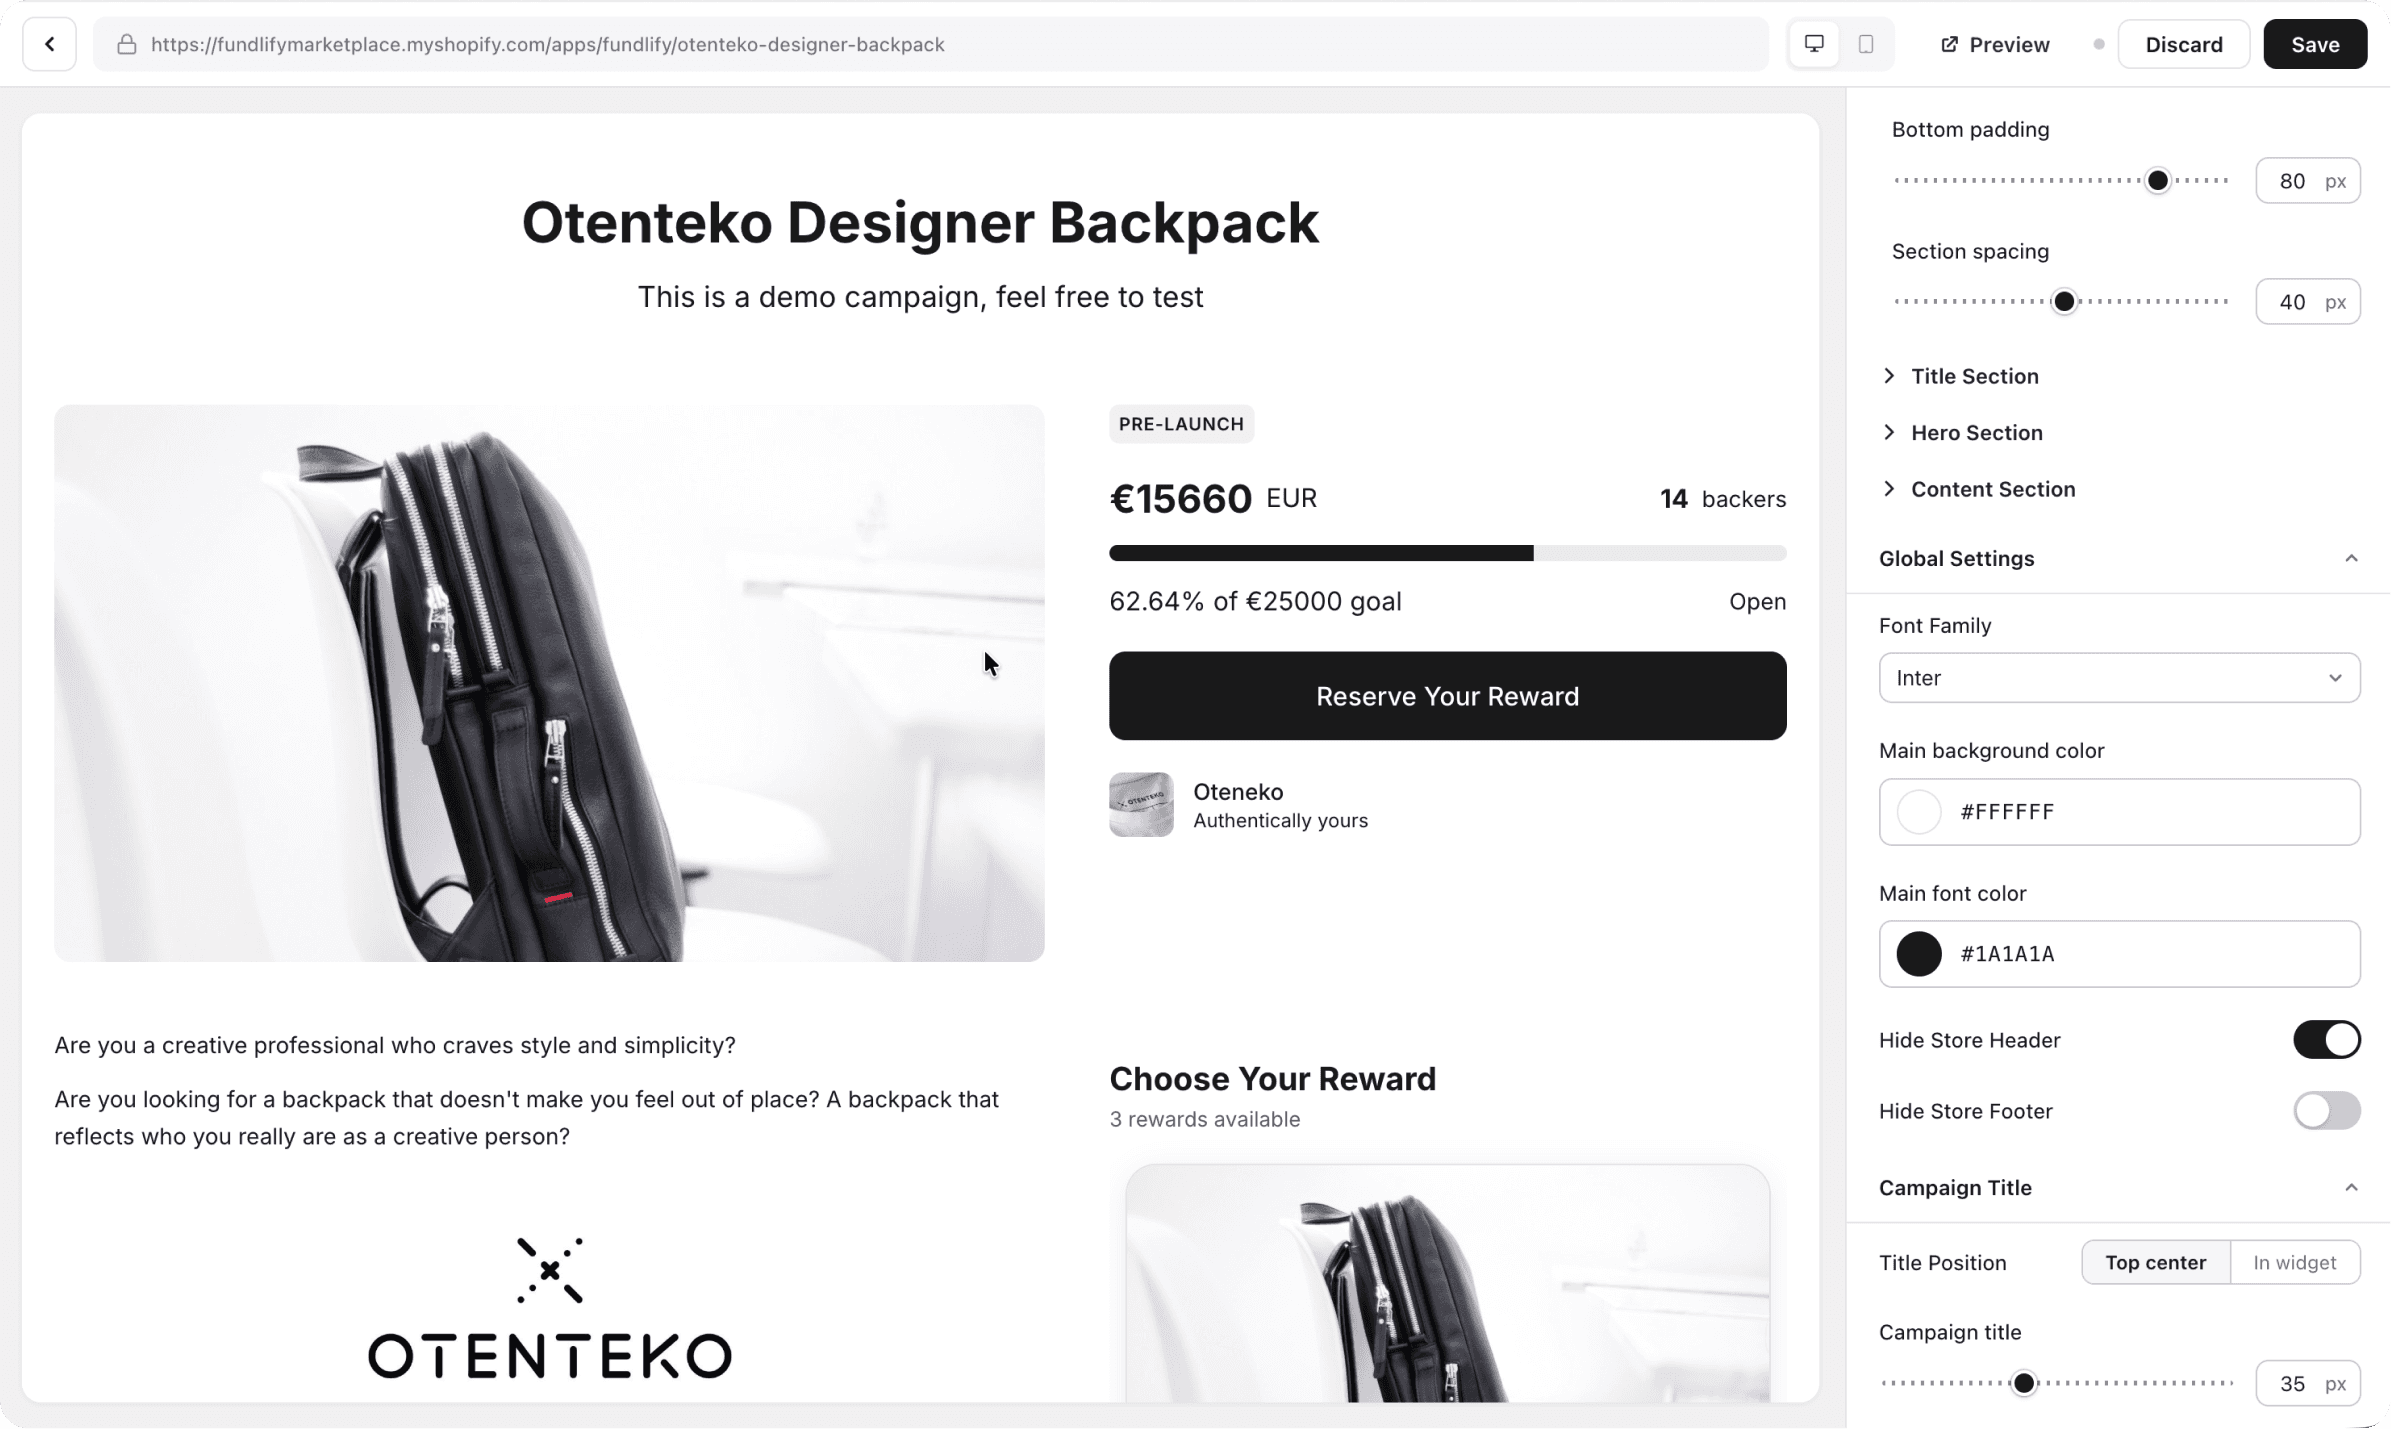Switch to desktop preview icon
This screenshot has width=2391, height=1429.
[x=1814, y=44]
